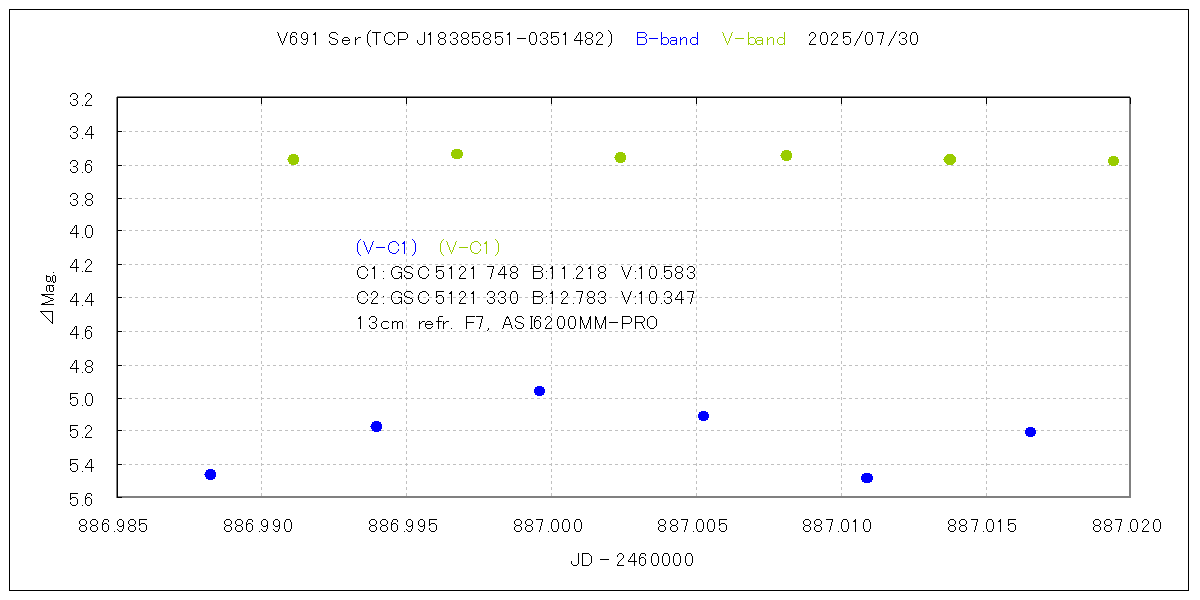This screenshot has width=1200, height=600.
Task: Select the faintest blue point near 887.011
Action: [x=867, y=478]
